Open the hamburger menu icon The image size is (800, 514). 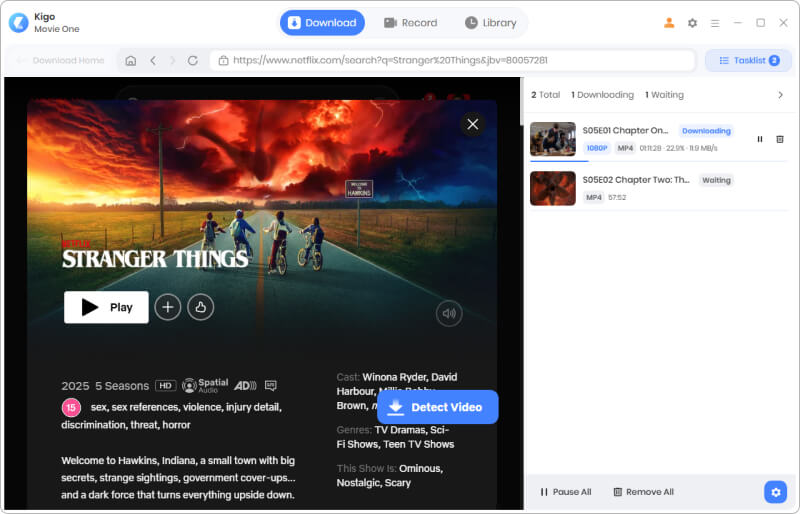point(715,23)
